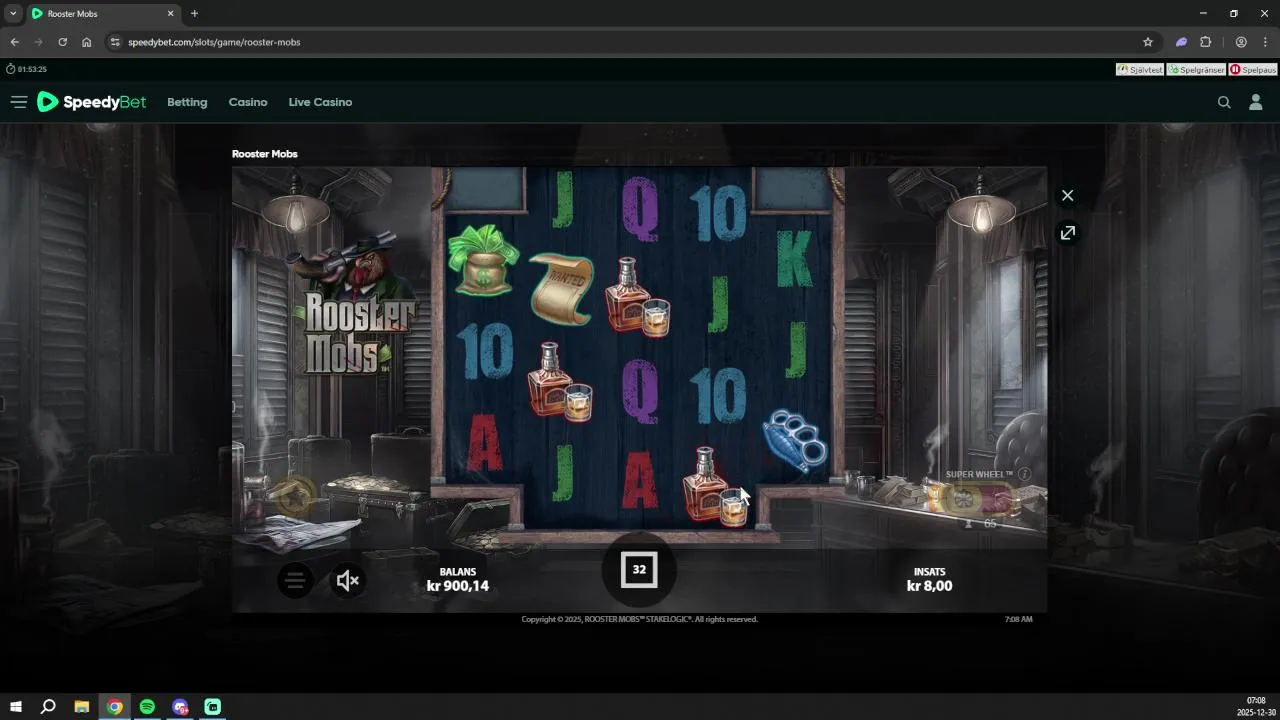Unmute the game sound
1280x720 pixels.
coord(347,580)
